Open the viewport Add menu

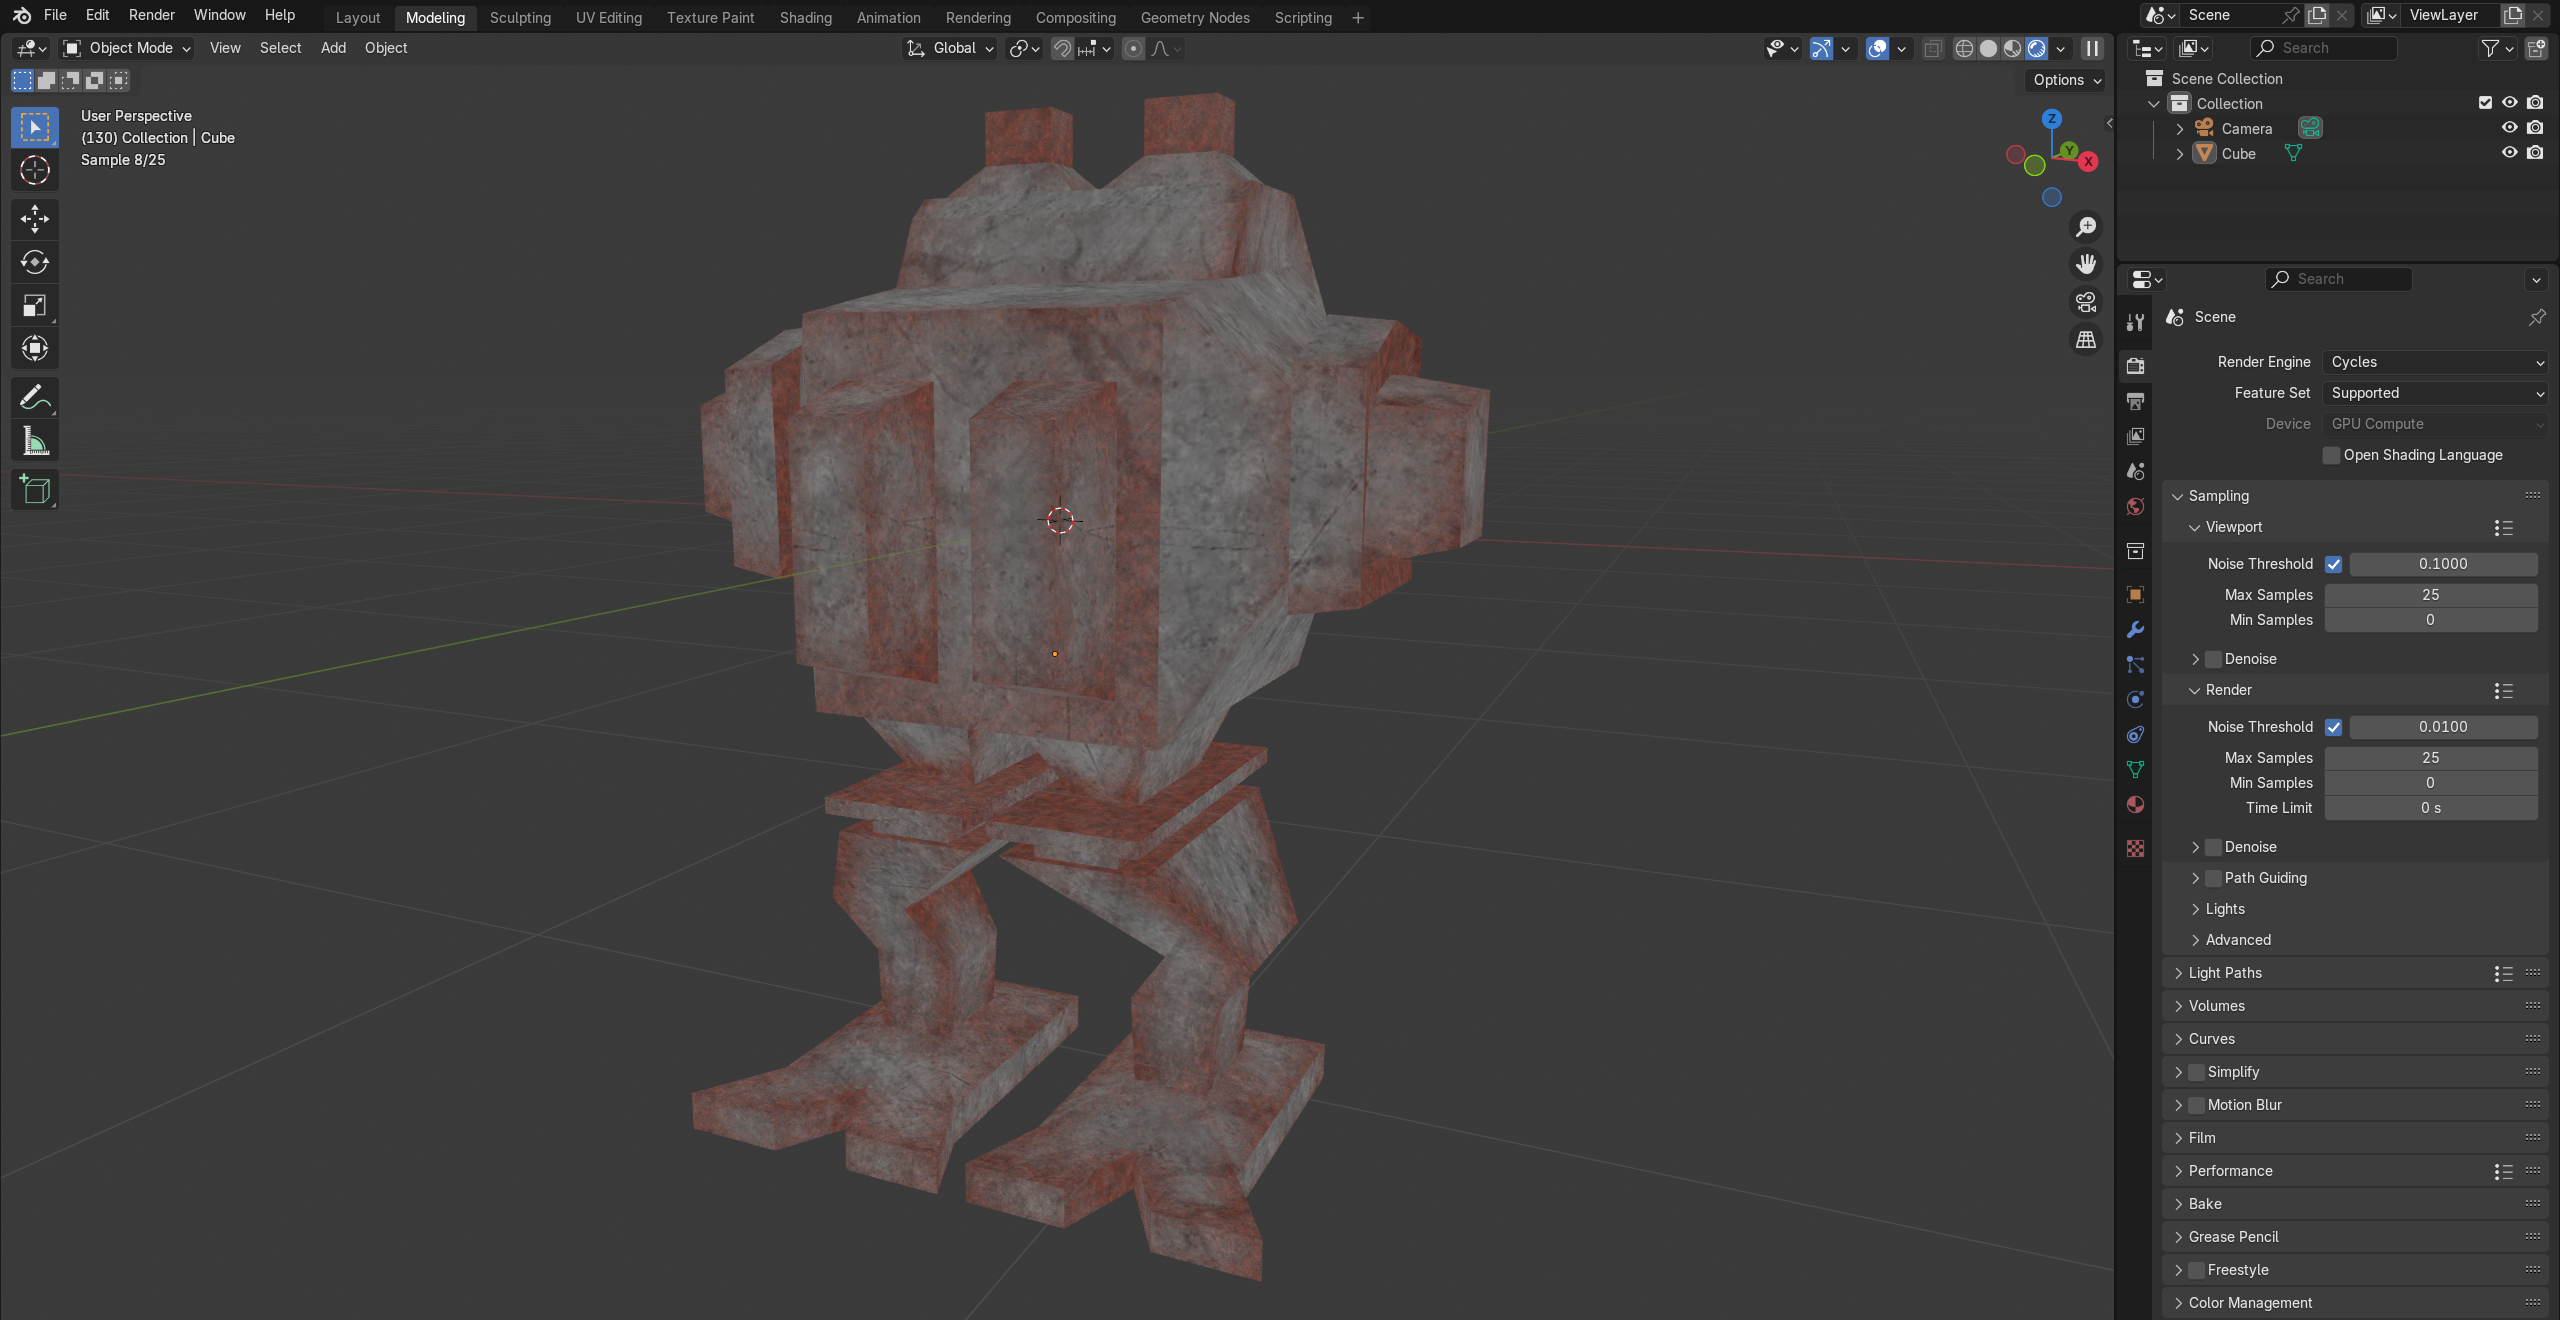point(333,48)
